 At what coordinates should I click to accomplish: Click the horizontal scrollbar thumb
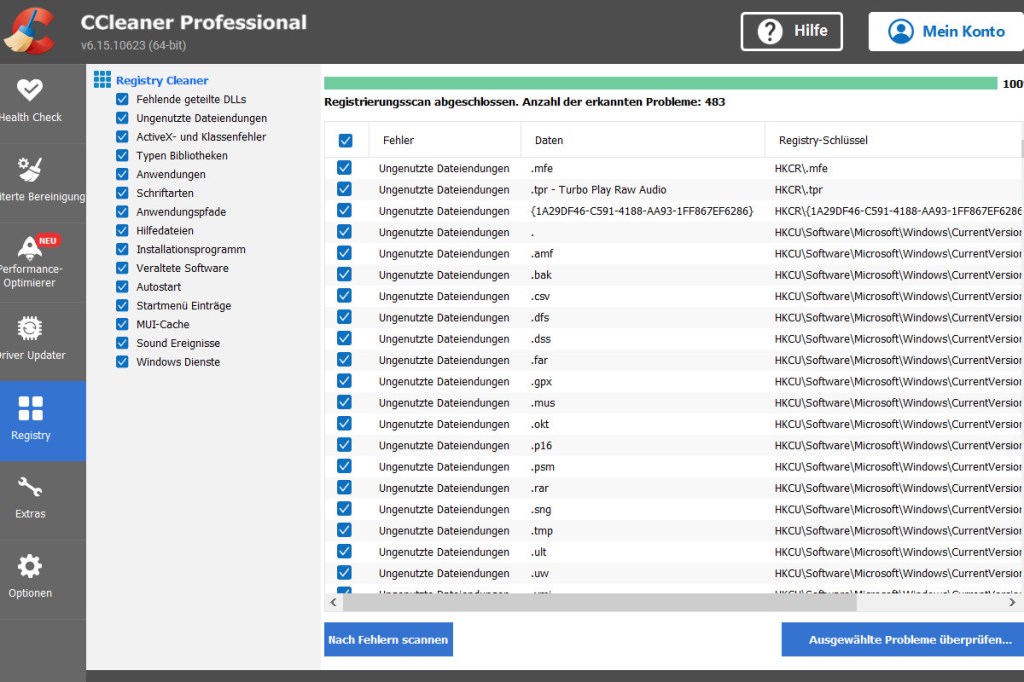(600, 602)
